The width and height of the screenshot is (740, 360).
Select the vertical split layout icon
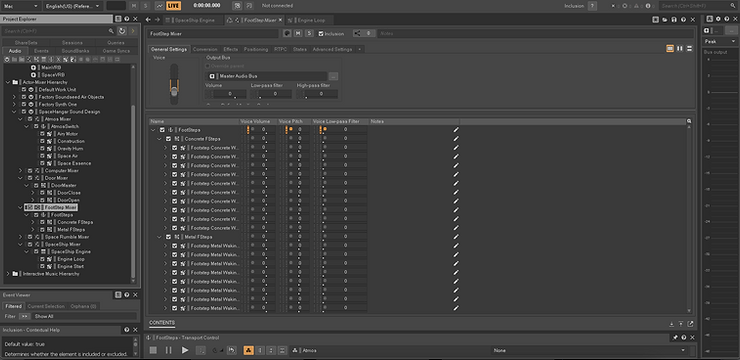pyautogui.click(x=680, y=49)
